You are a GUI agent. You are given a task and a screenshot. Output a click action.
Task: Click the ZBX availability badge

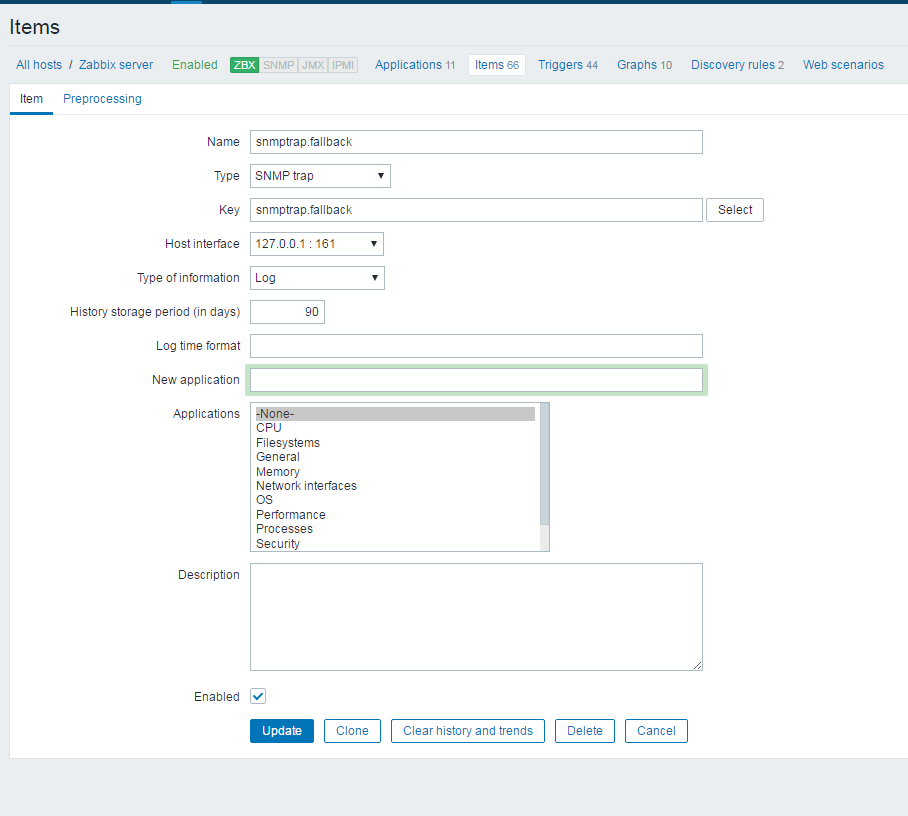point(244,65)
